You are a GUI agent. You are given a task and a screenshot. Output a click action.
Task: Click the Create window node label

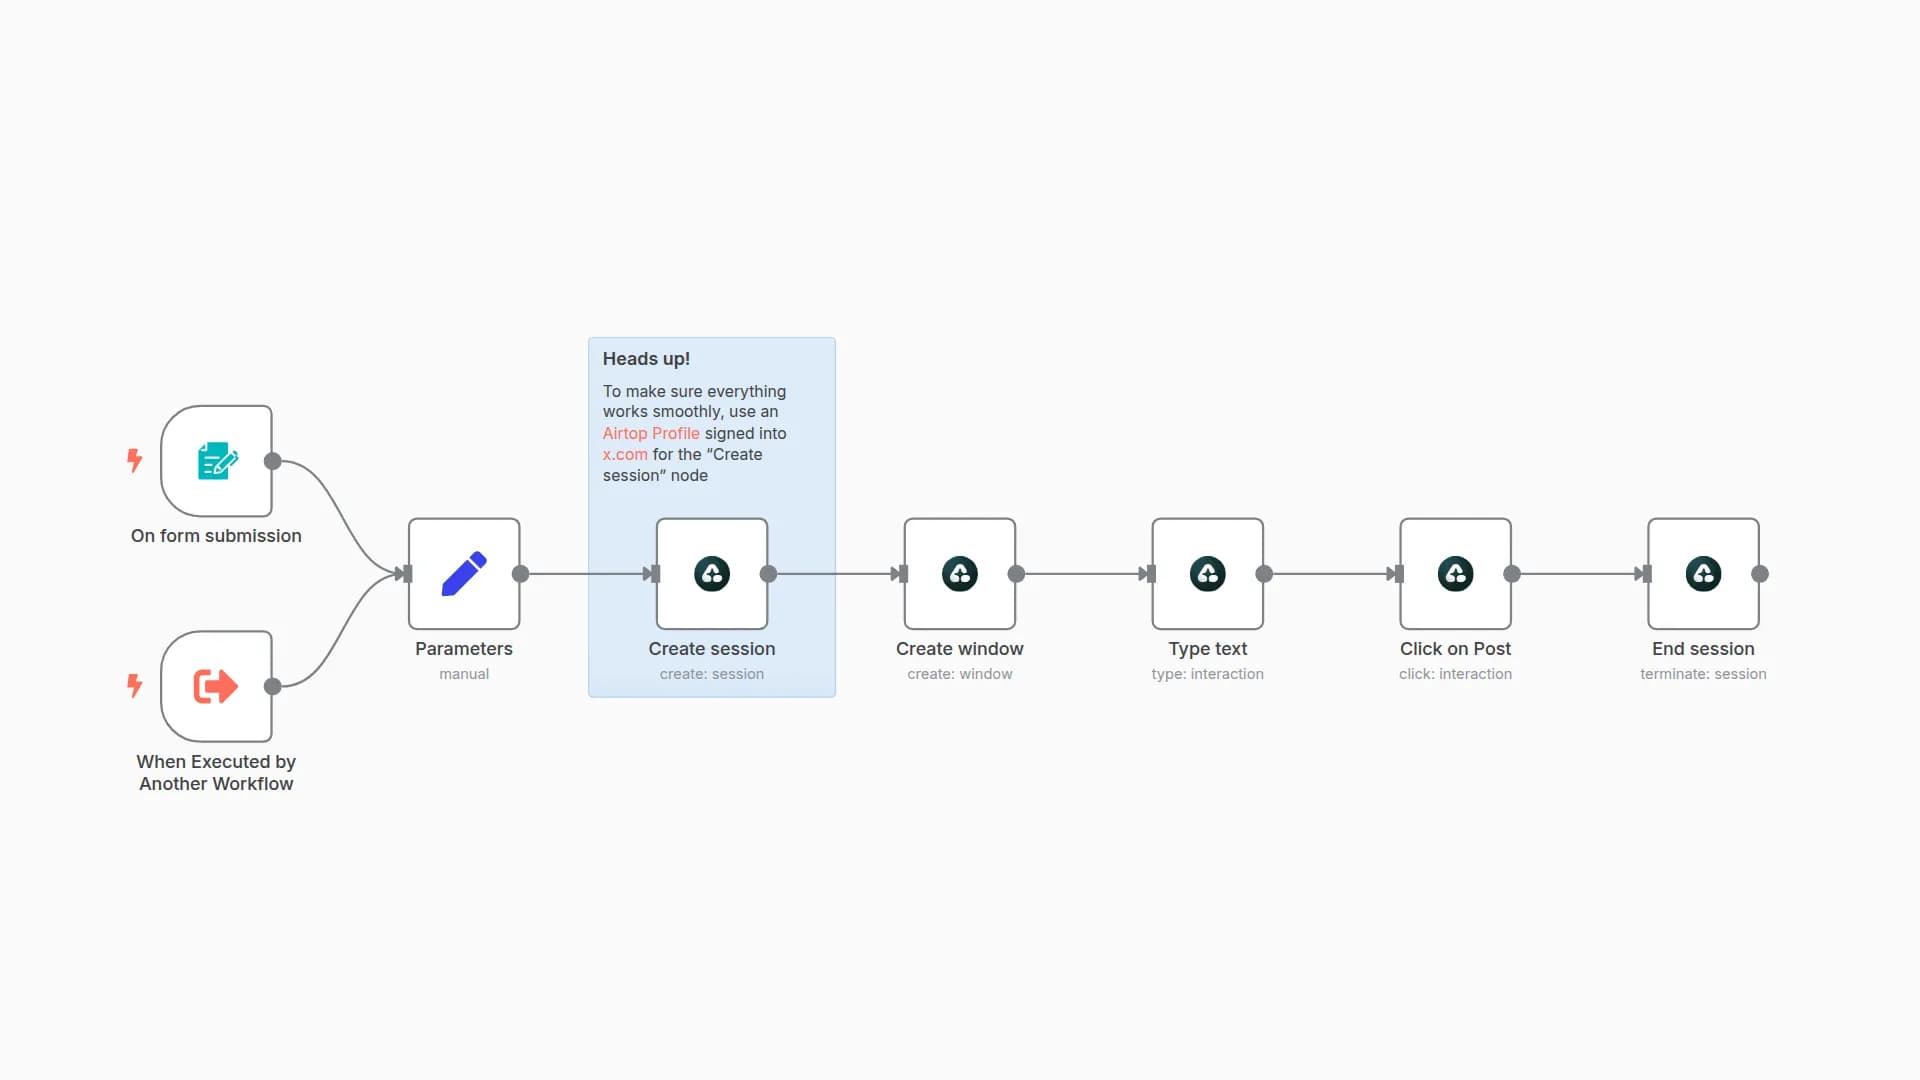(960, 649)
